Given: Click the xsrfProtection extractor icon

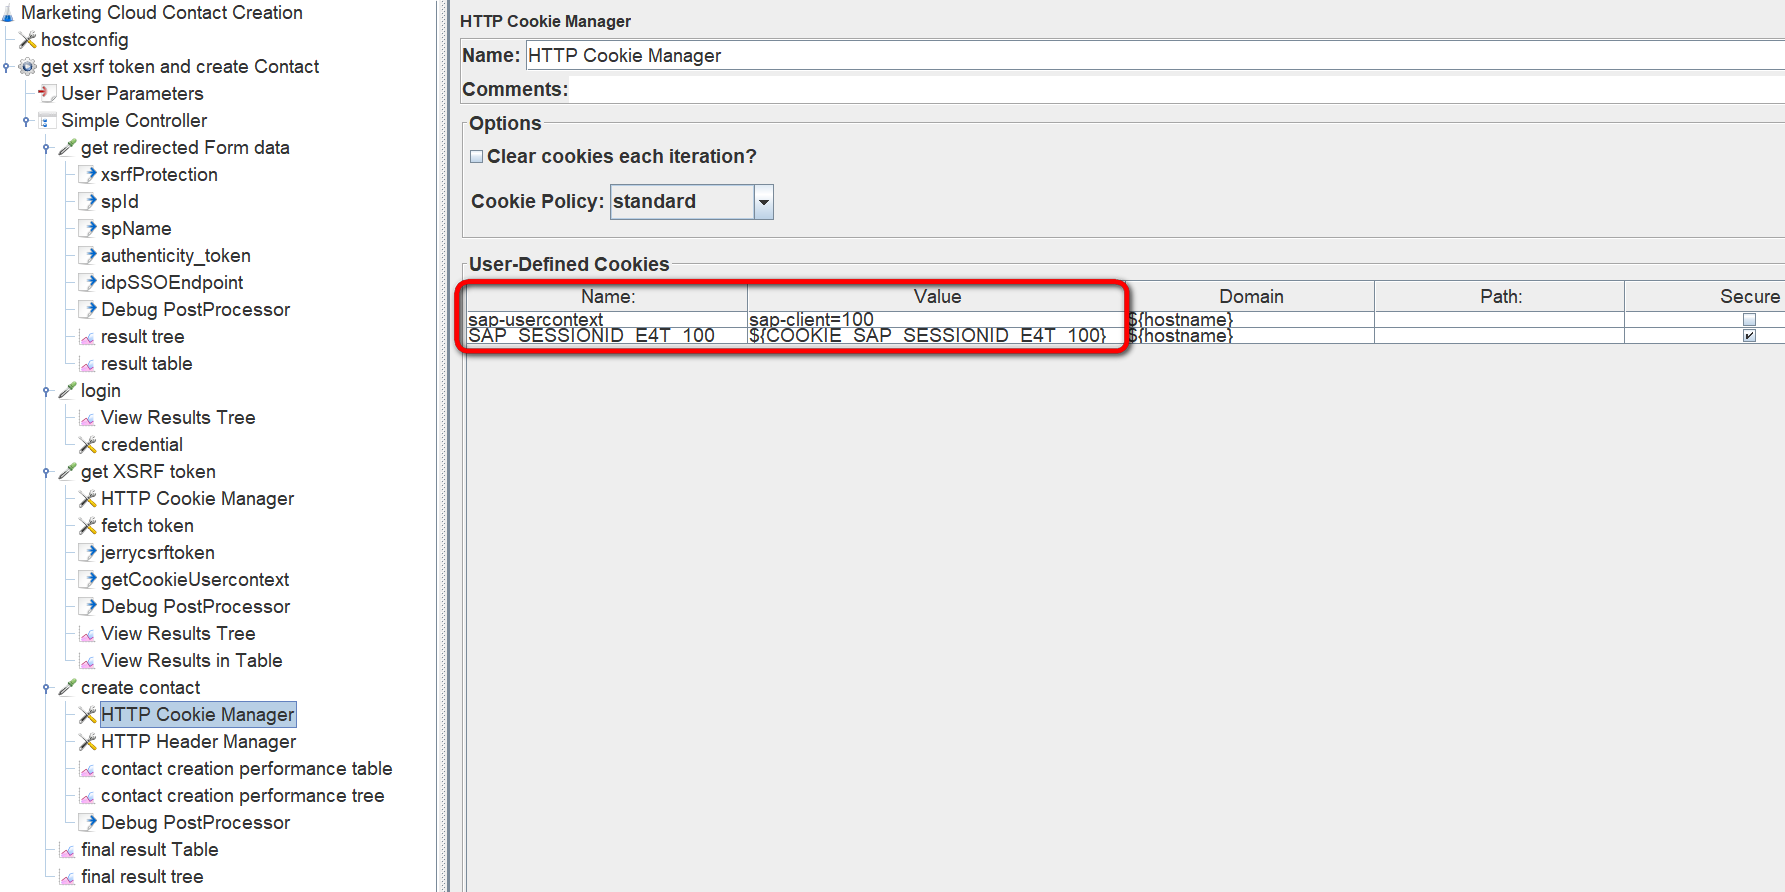Looking at the screenshot, I should click(x=88, y=175).
